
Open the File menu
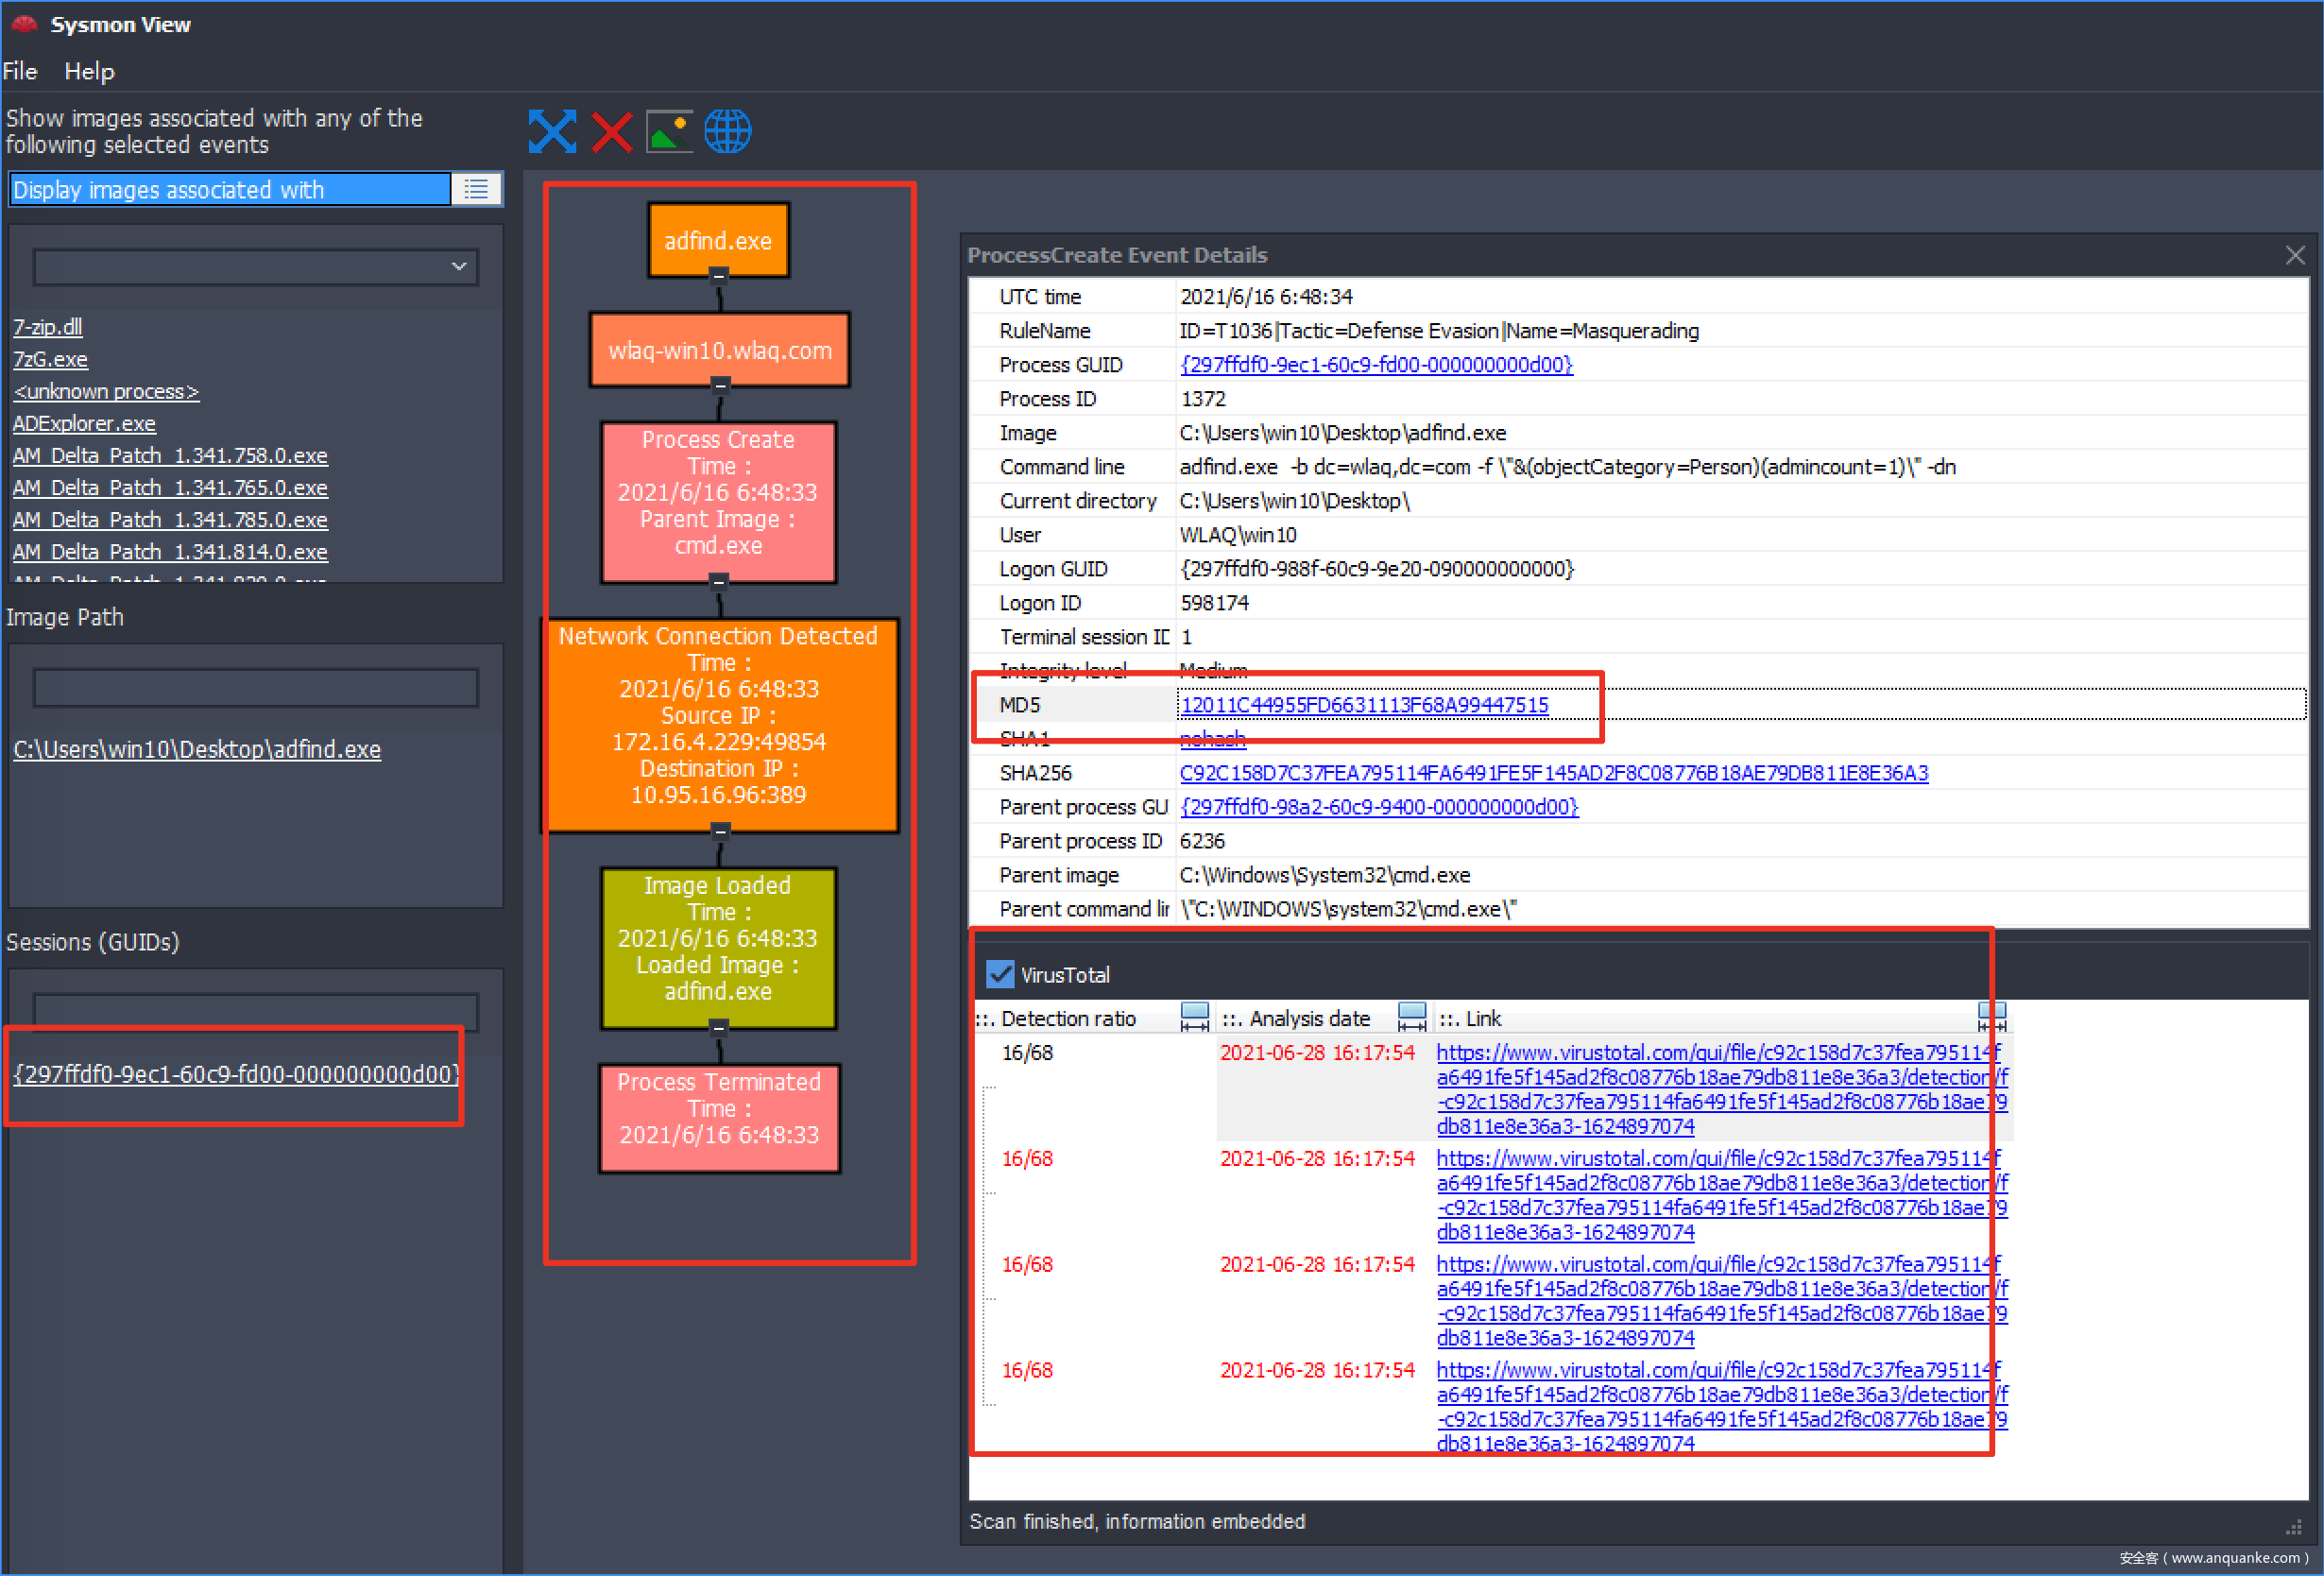point(20,71)
